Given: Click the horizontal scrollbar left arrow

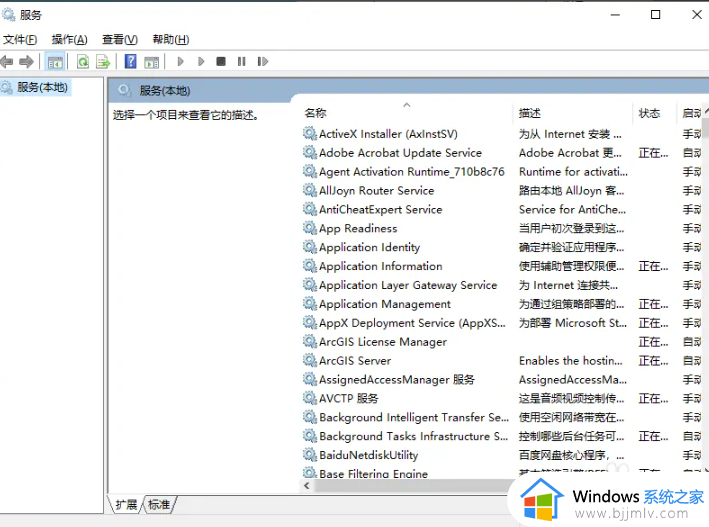Looking at the screenshot, I should [307, 485].
